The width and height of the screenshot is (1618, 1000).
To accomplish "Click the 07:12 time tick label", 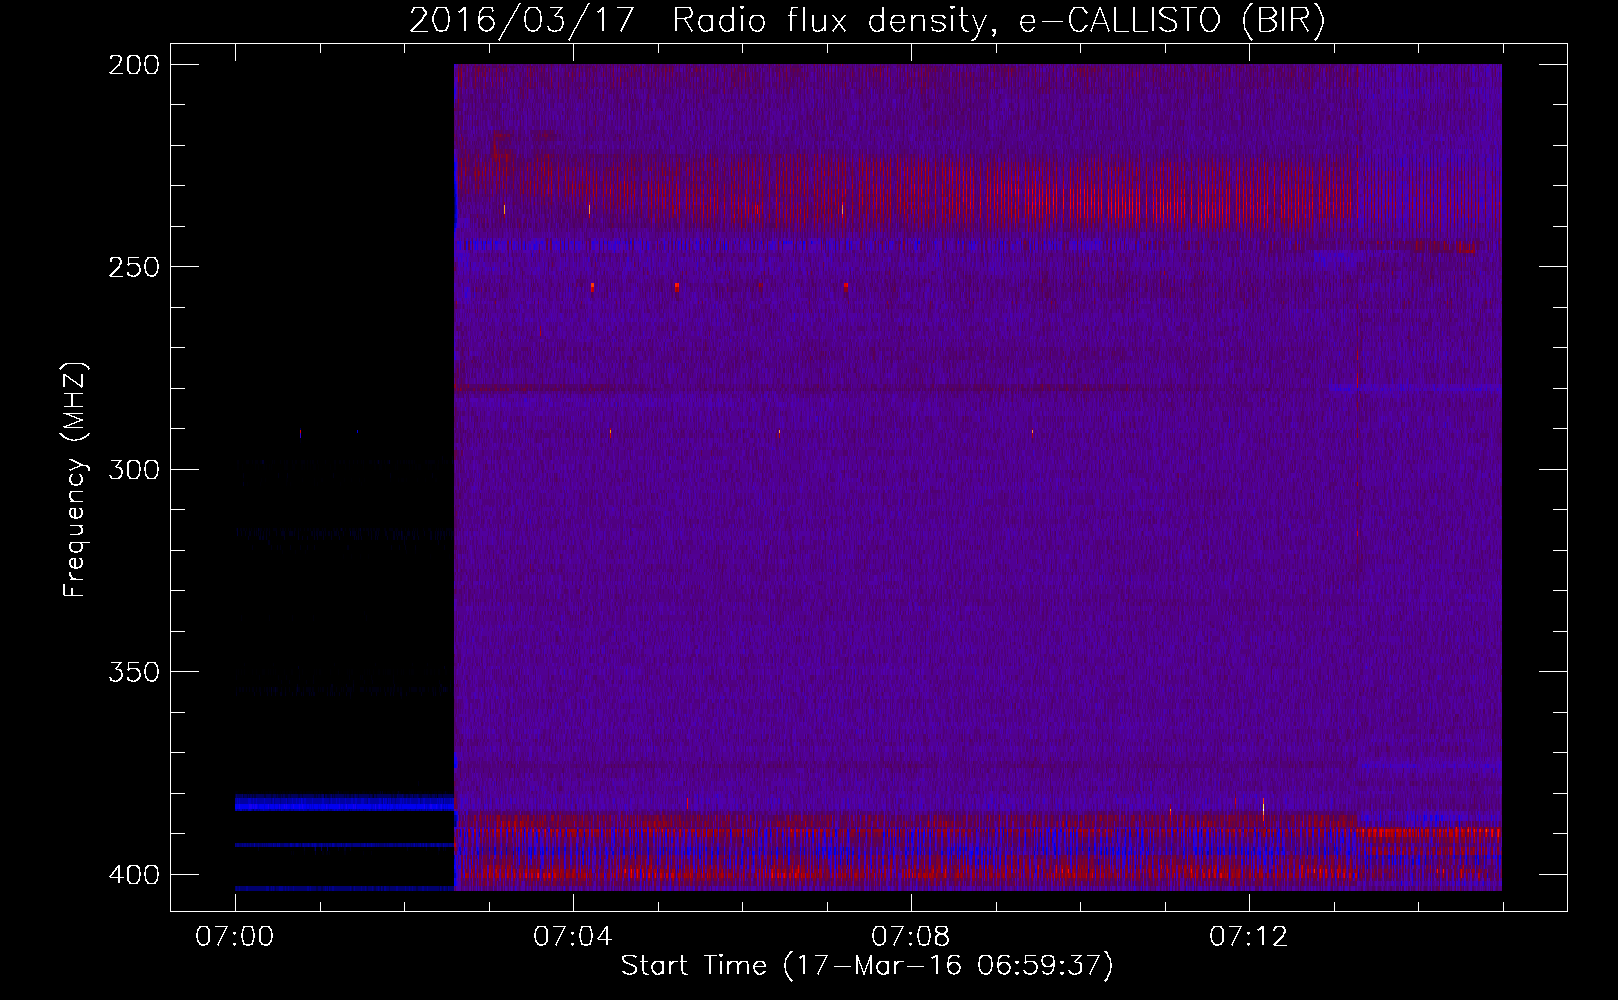I will click(1249, 937).
